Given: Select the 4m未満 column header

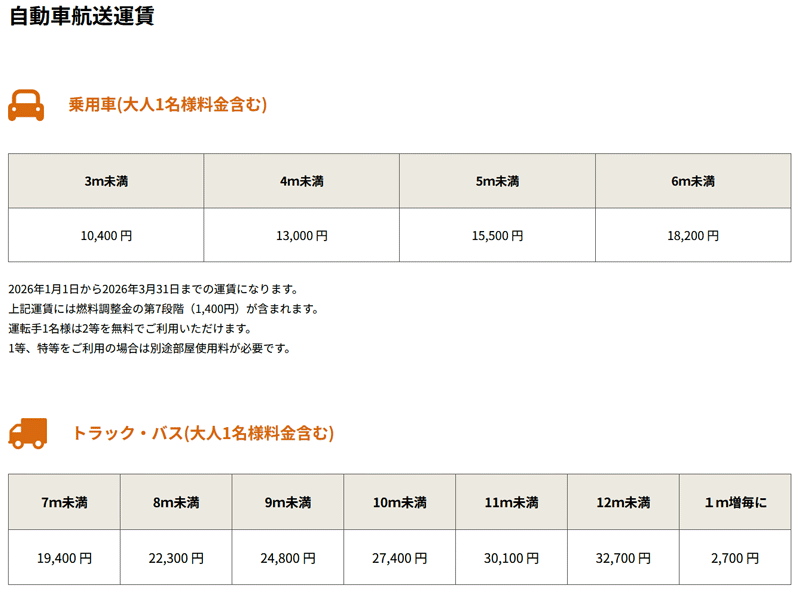Looking at the screenshot, I should (x=301, y=181).
